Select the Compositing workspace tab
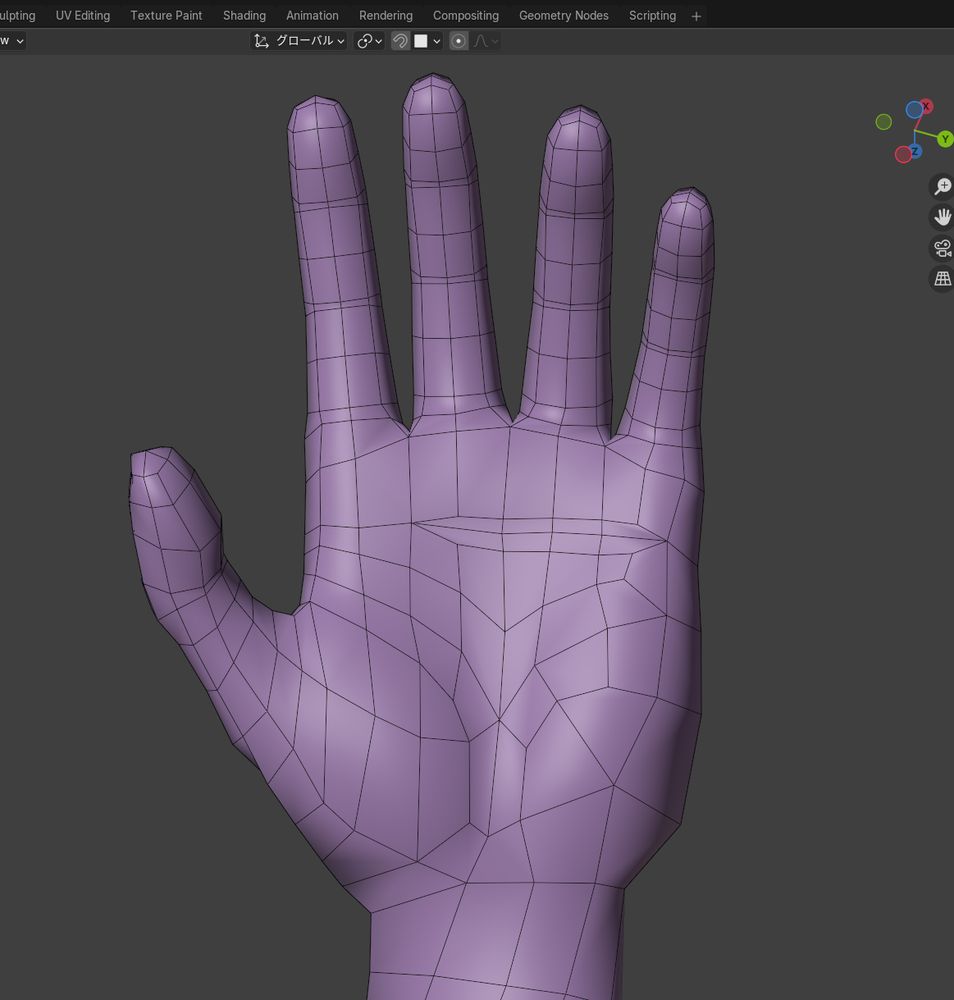The width and height of the screenshot is (954, 1000). pyautogui.click(x=466, y=15)
